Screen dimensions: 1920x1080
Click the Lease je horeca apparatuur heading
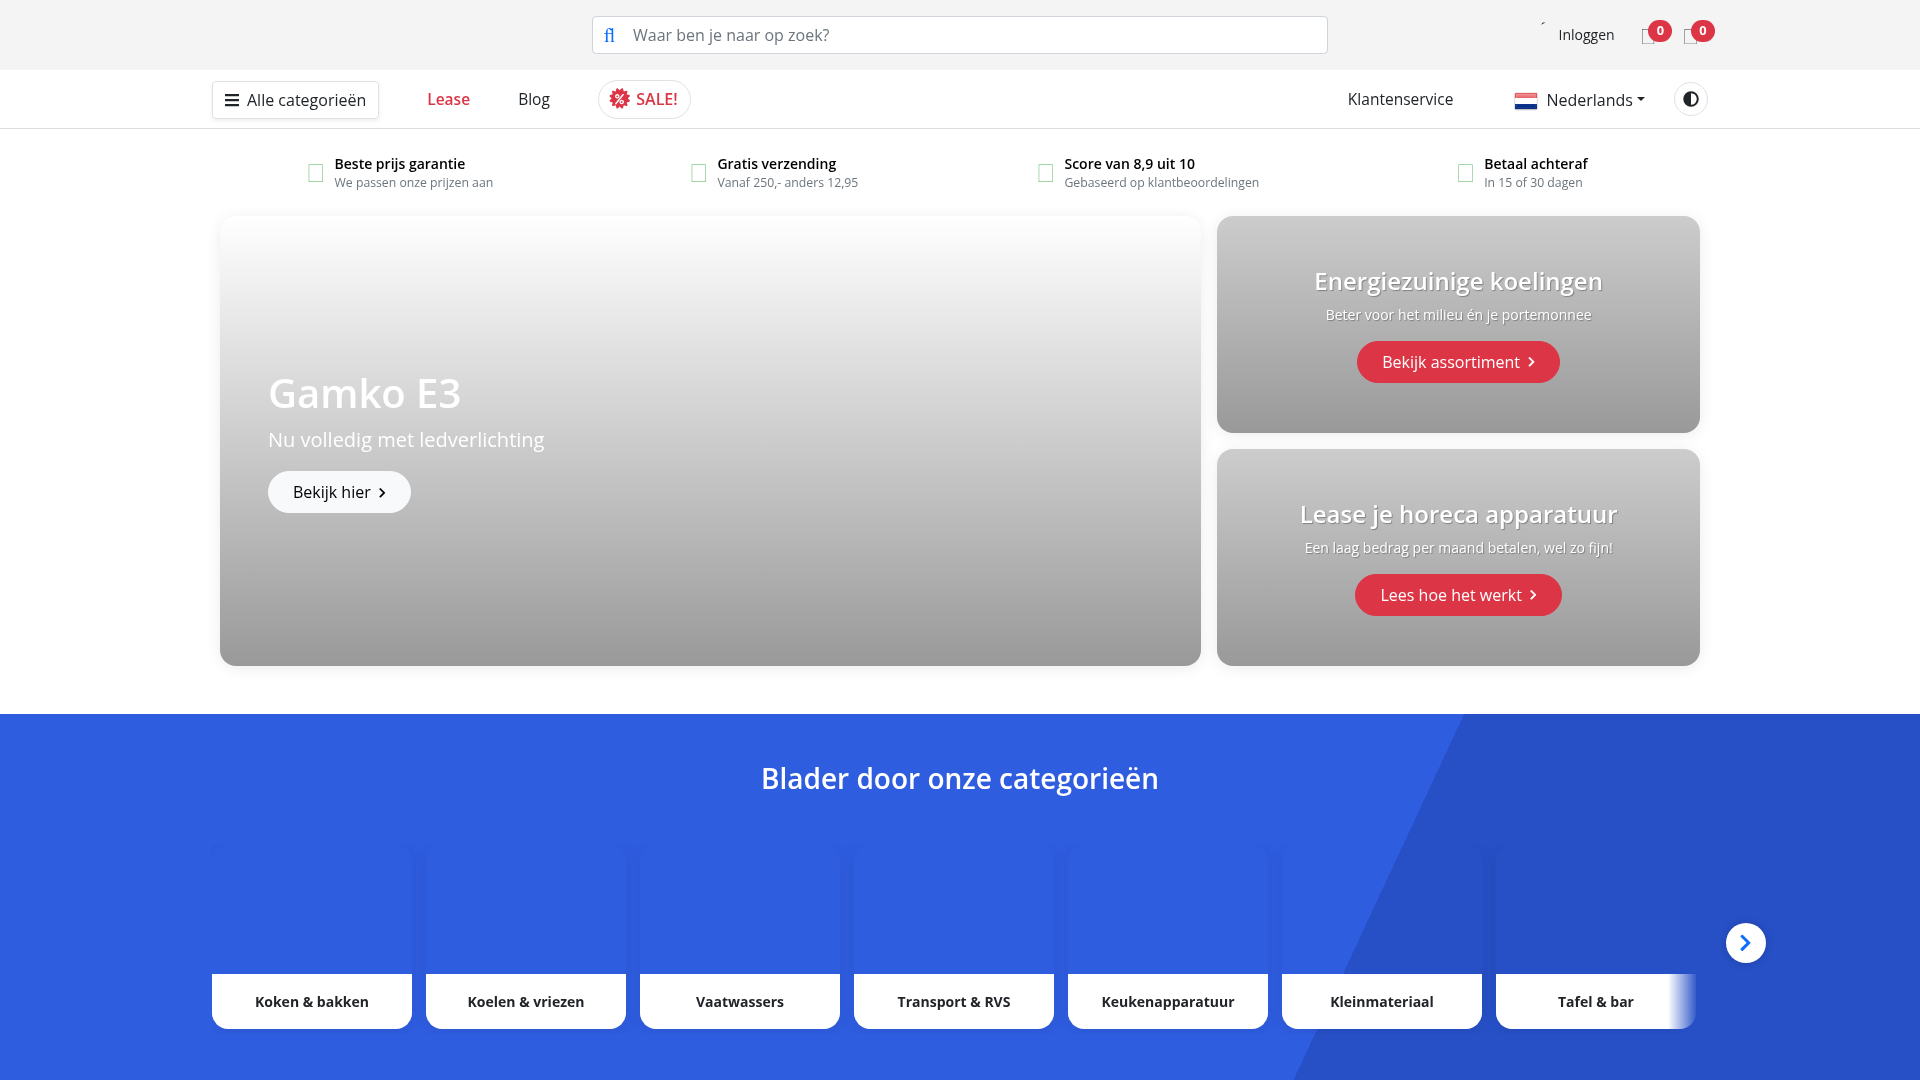click(x=1458, y=514)
